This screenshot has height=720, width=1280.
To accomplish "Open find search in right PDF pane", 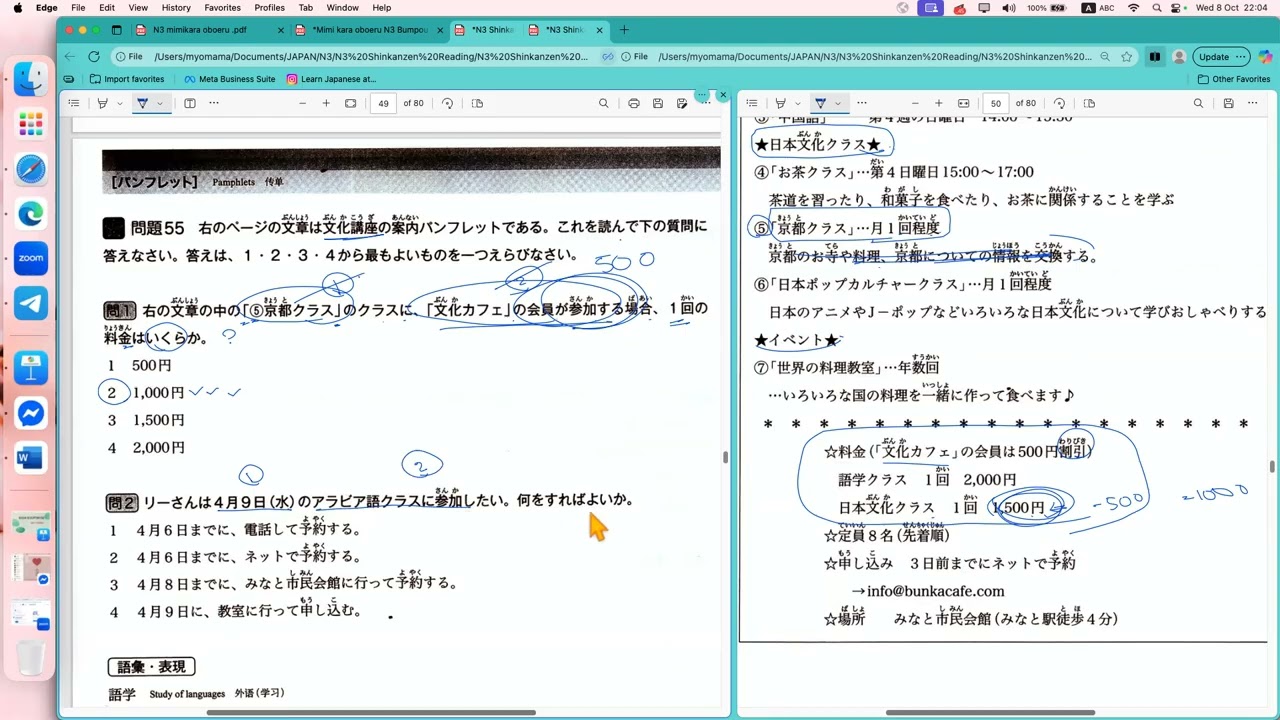I will (1199, 103).
